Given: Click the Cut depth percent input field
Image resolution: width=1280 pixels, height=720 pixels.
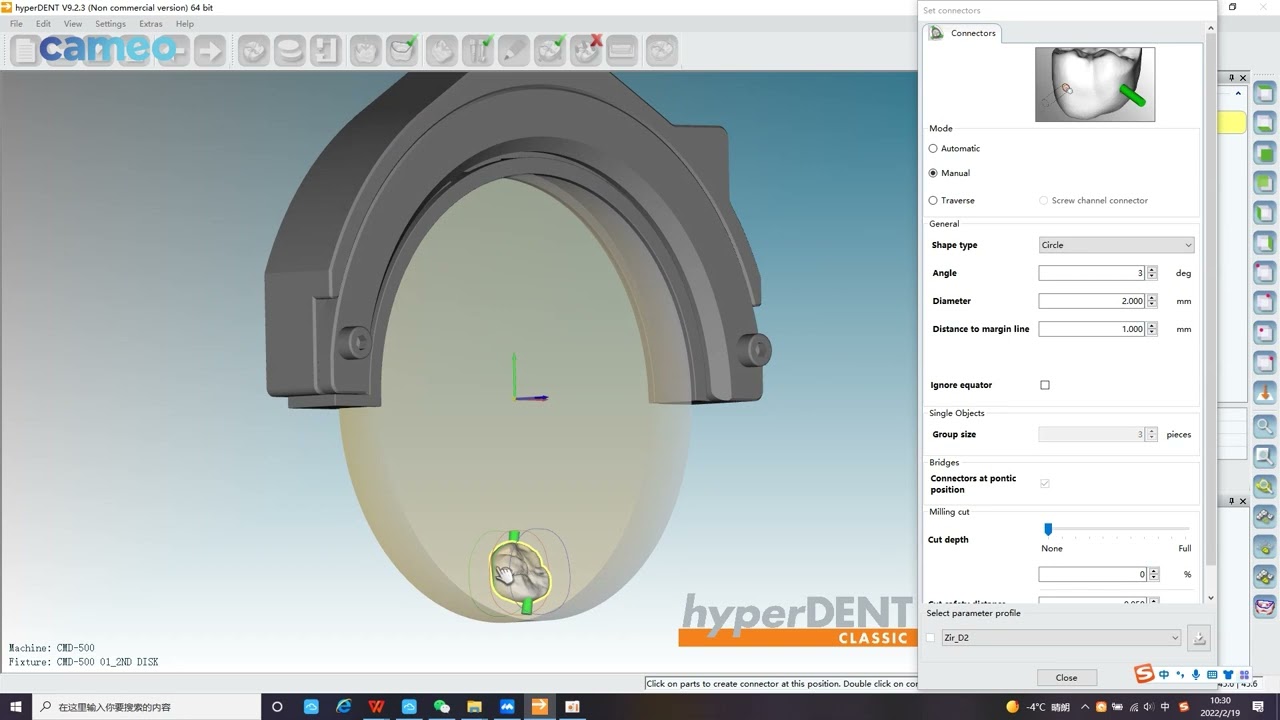Looking at the screenshot, I should pyautogui.click(x=1093, y=575).
